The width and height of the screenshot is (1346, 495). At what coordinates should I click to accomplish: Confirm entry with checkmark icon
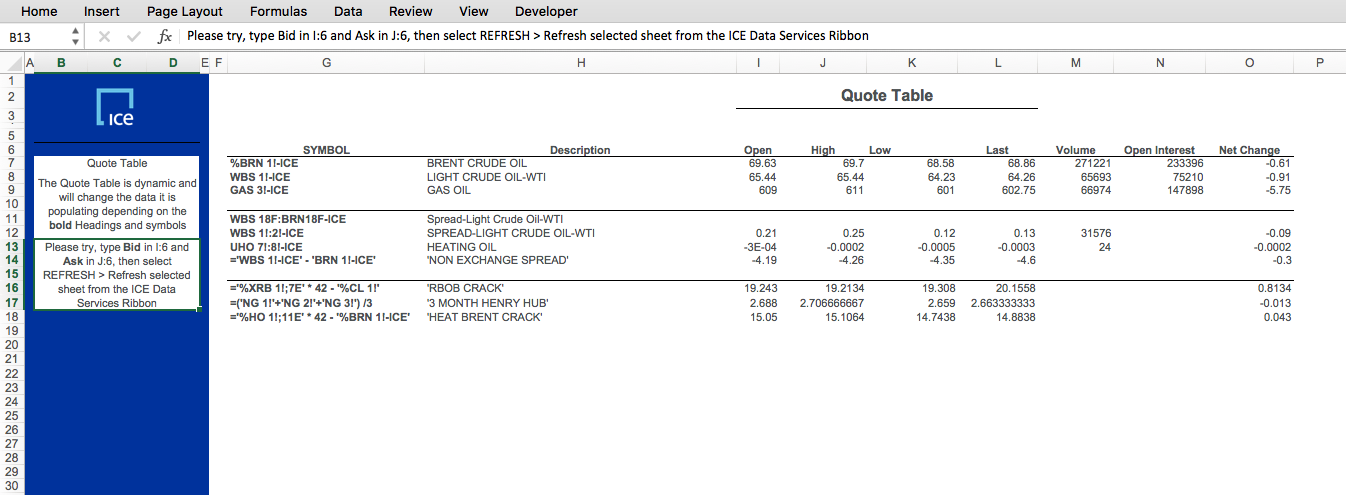pyautogui.click(x=134, y=36)
